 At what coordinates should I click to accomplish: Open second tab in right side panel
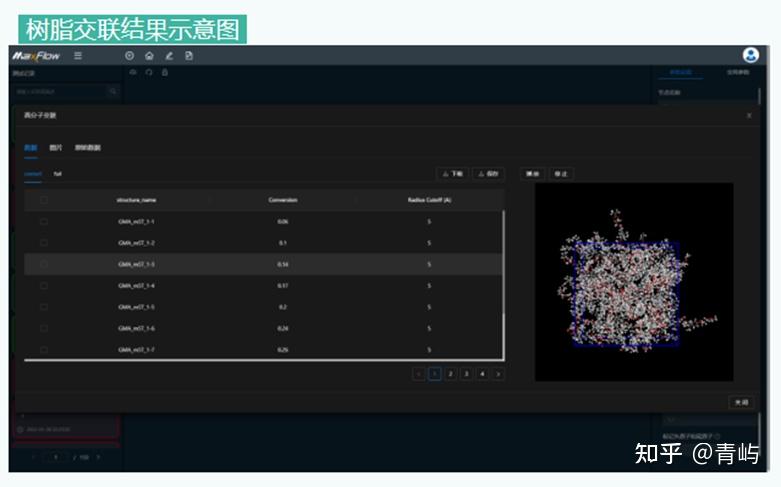738,73
